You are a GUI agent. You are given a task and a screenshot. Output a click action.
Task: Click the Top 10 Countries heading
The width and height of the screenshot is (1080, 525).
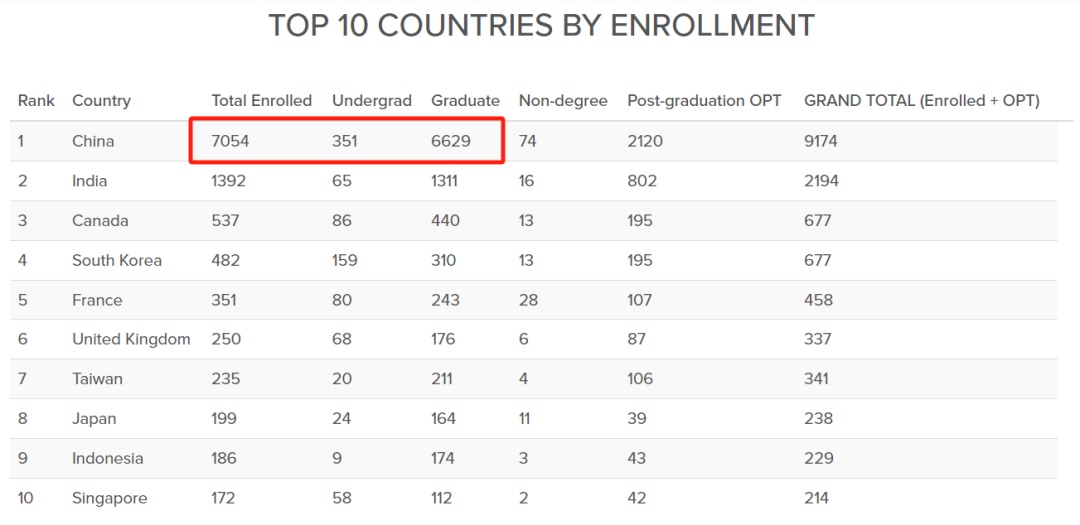[541, 26]
